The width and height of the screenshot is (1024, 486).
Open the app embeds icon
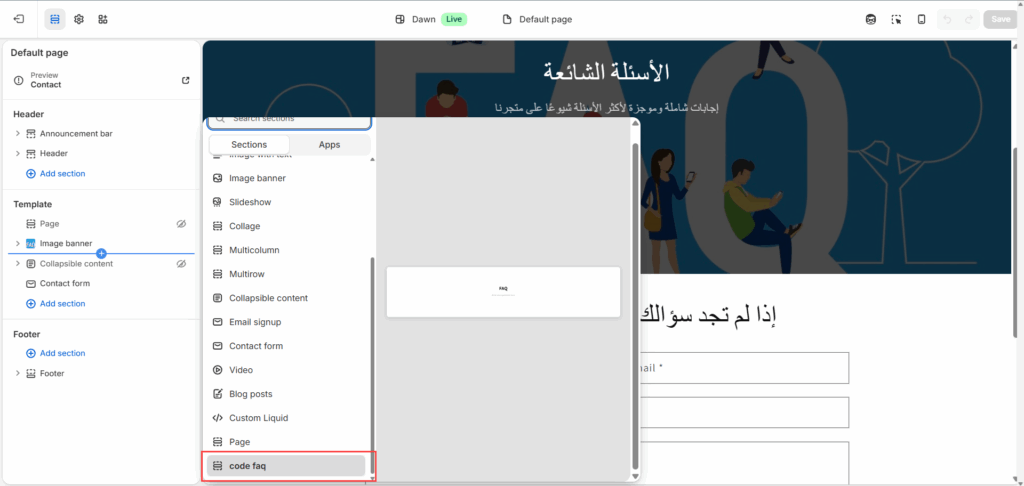(103, 19)
